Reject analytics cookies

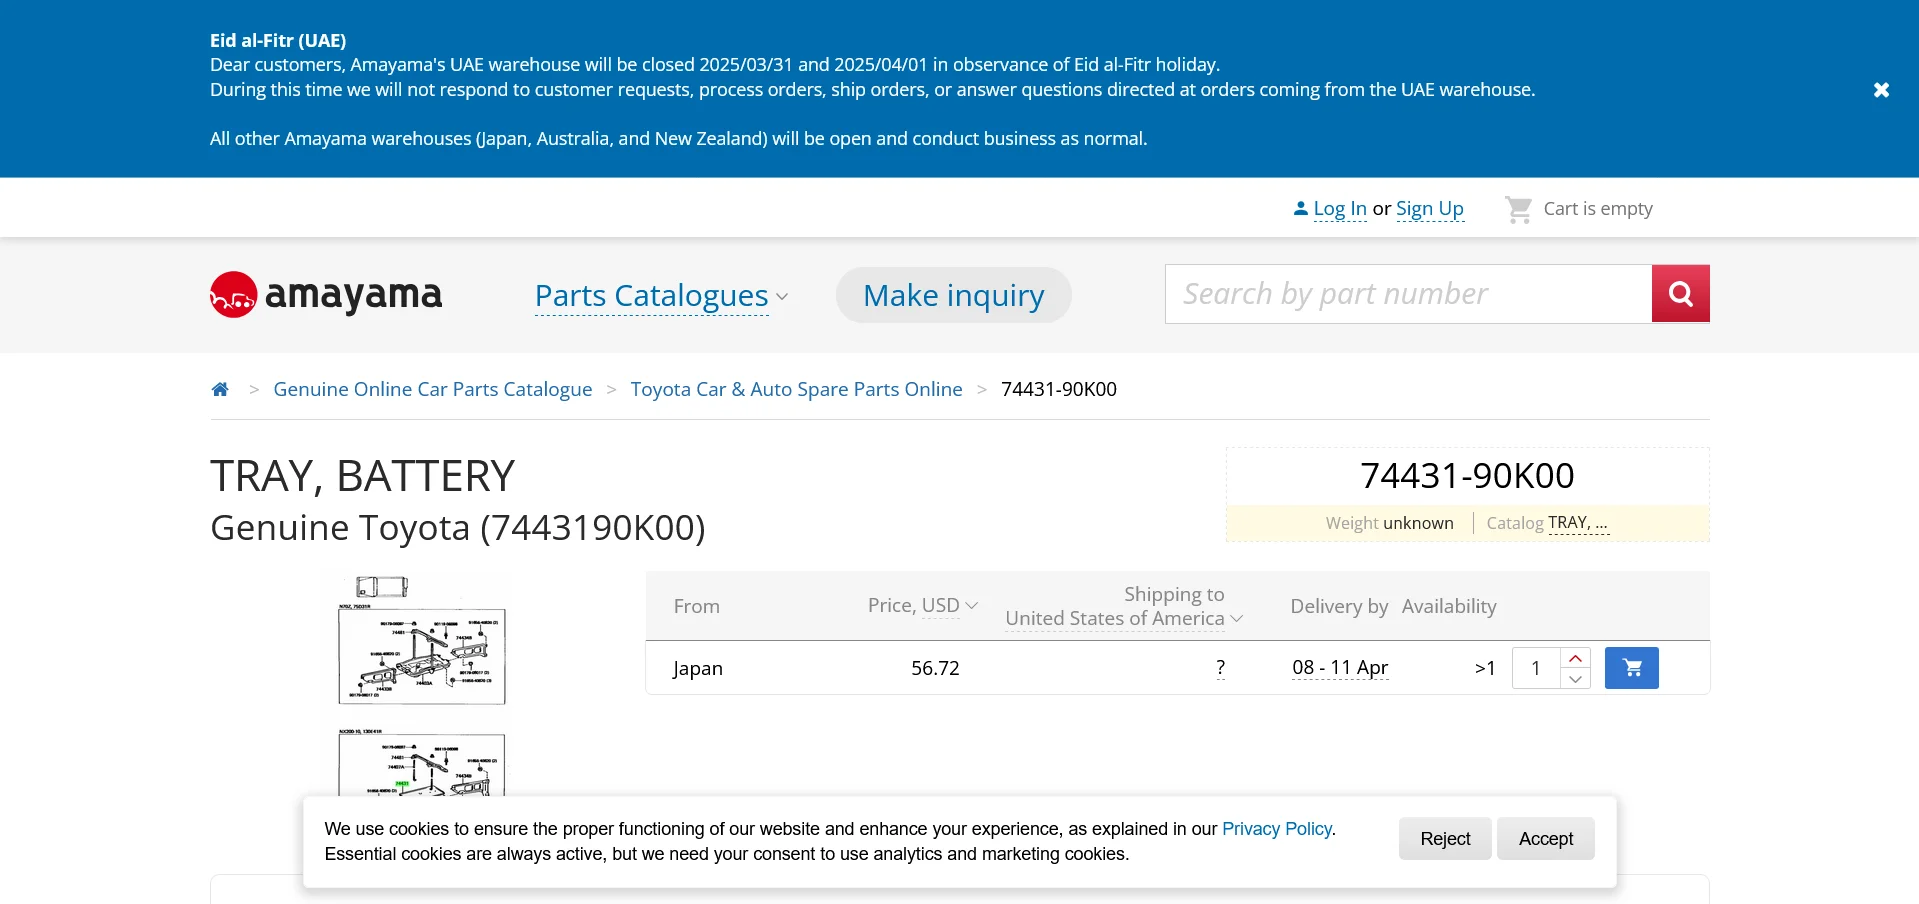(x=1445, y=839)
